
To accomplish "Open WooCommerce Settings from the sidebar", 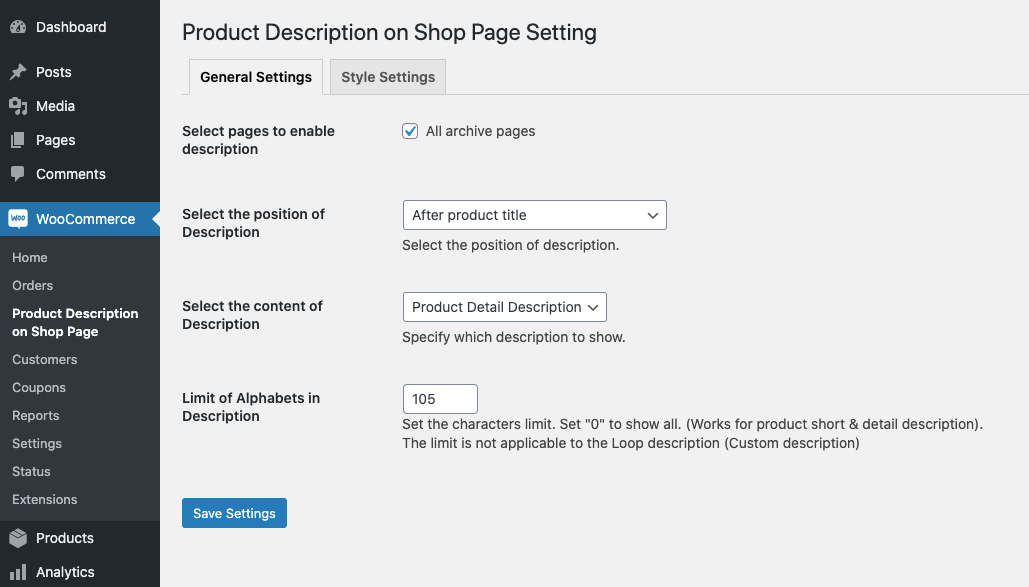I will click(36, 443).
